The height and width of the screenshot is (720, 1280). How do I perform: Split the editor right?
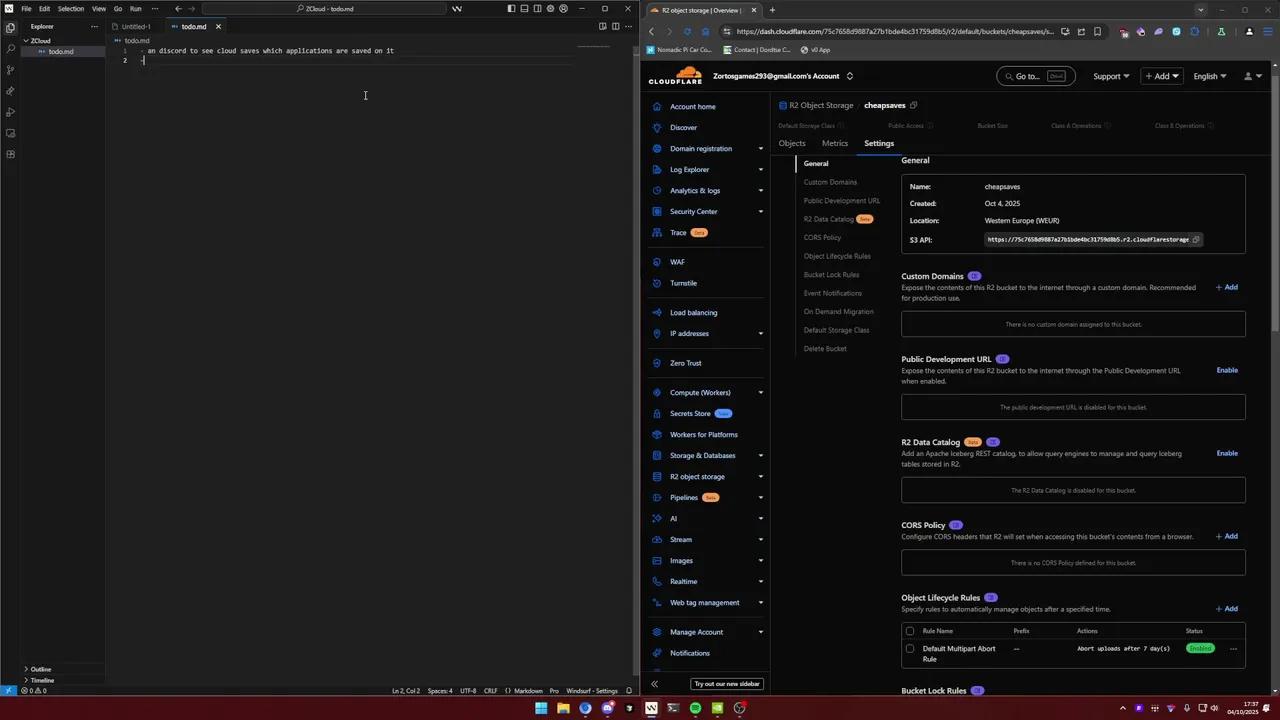coord(615,26)
